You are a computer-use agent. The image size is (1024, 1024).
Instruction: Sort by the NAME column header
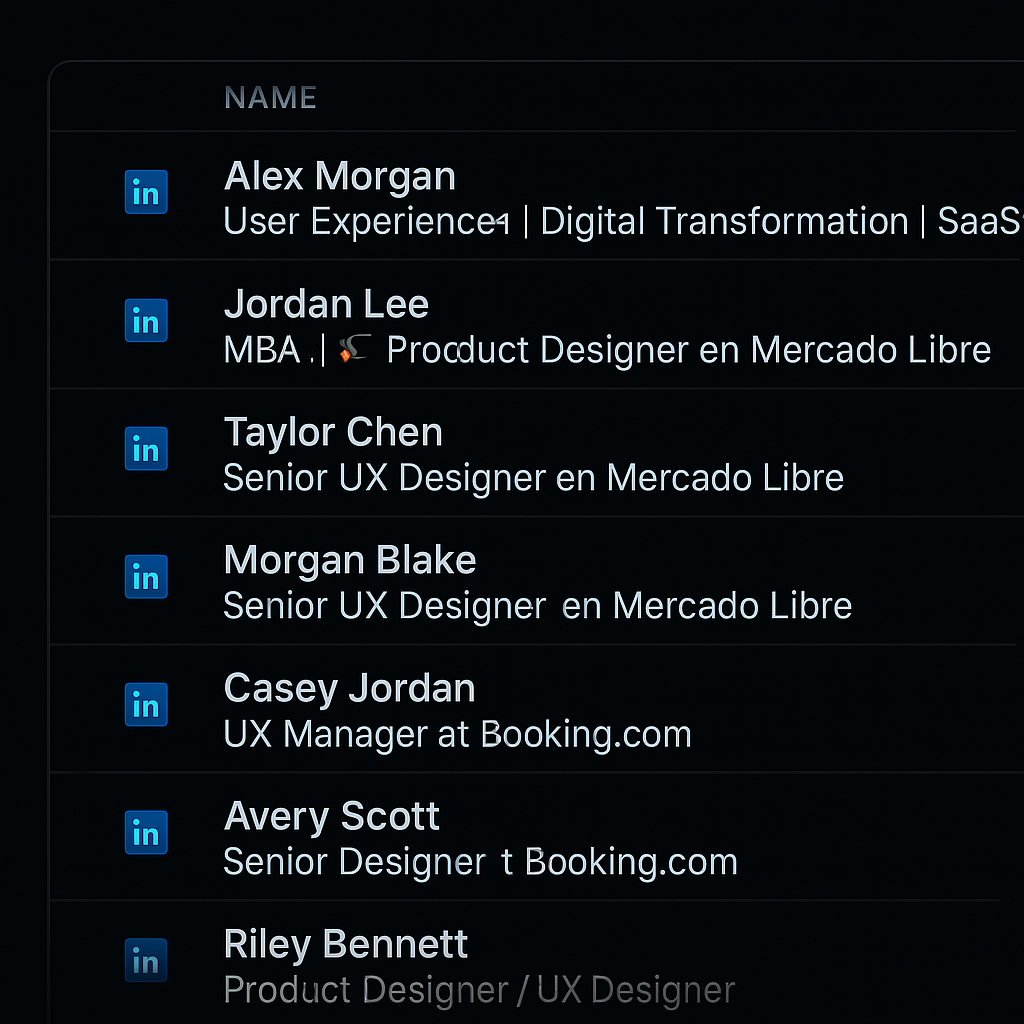pos(270,98)
